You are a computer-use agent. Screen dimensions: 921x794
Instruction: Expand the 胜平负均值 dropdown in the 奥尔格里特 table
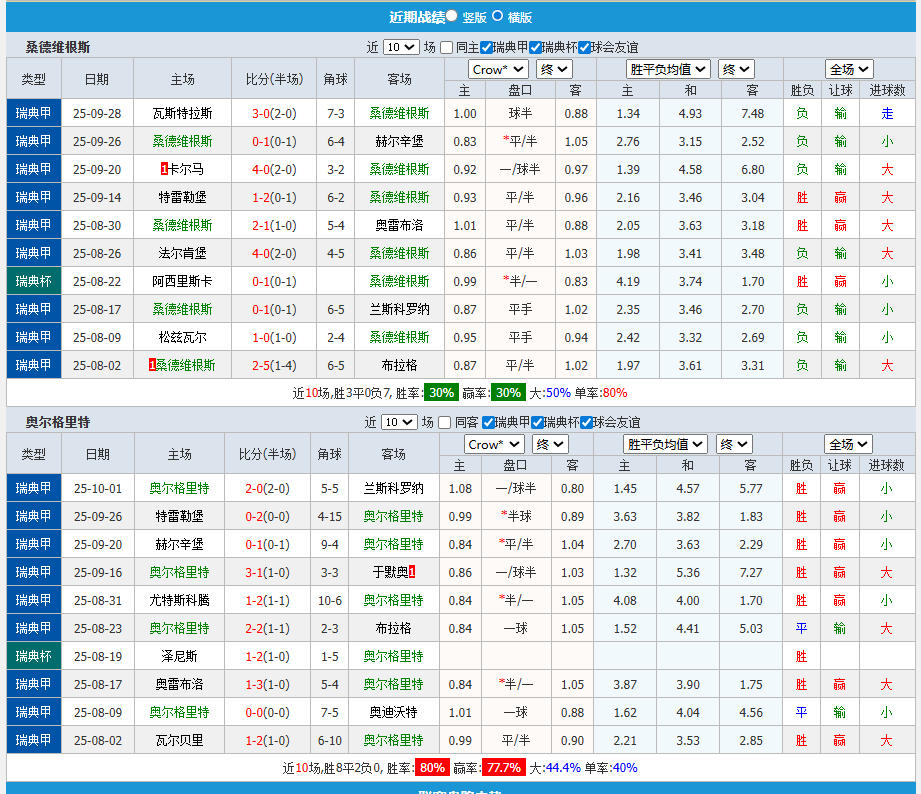point(665,444)
